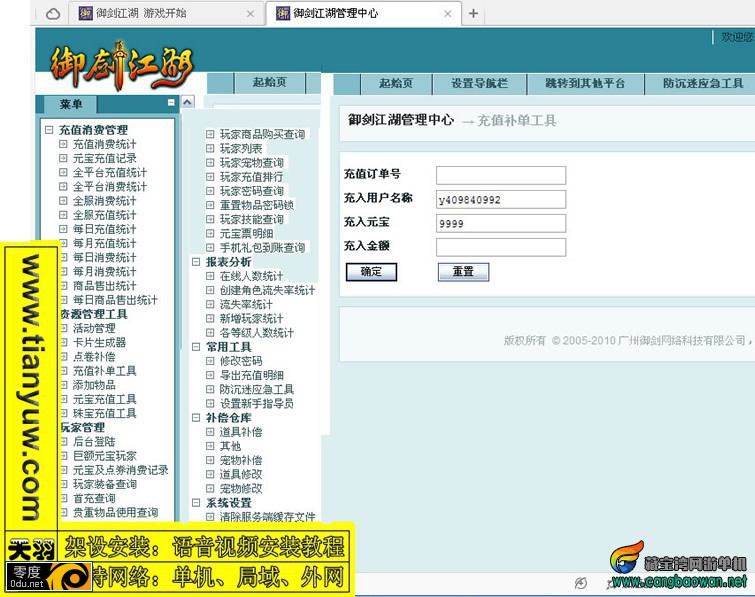Click icon beside 全平台充值统计

(63, 172)
